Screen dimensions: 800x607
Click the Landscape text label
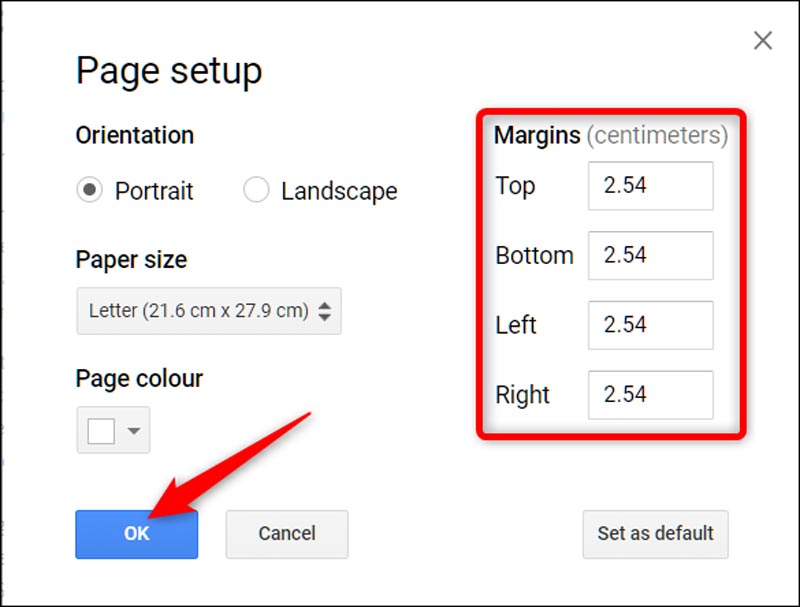pos(339,191)
